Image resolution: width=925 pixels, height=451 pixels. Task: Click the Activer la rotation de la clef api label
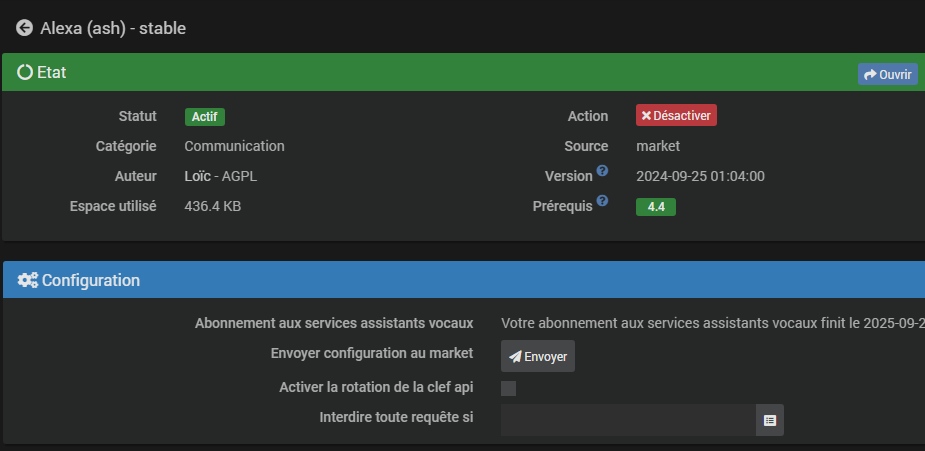click(376, 387)
